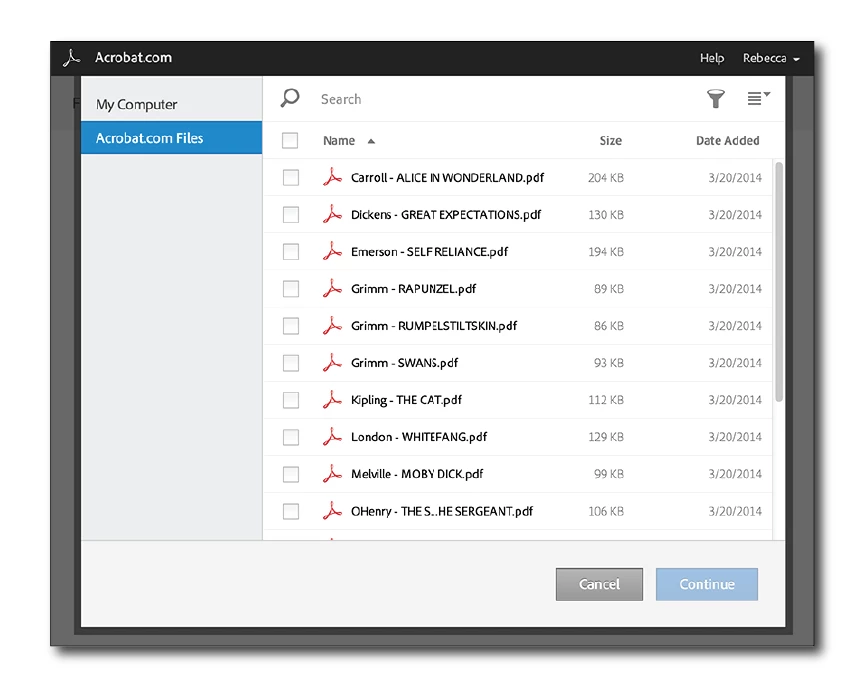
Task: Open the Rebecca account dropdown
Action: 771,58
